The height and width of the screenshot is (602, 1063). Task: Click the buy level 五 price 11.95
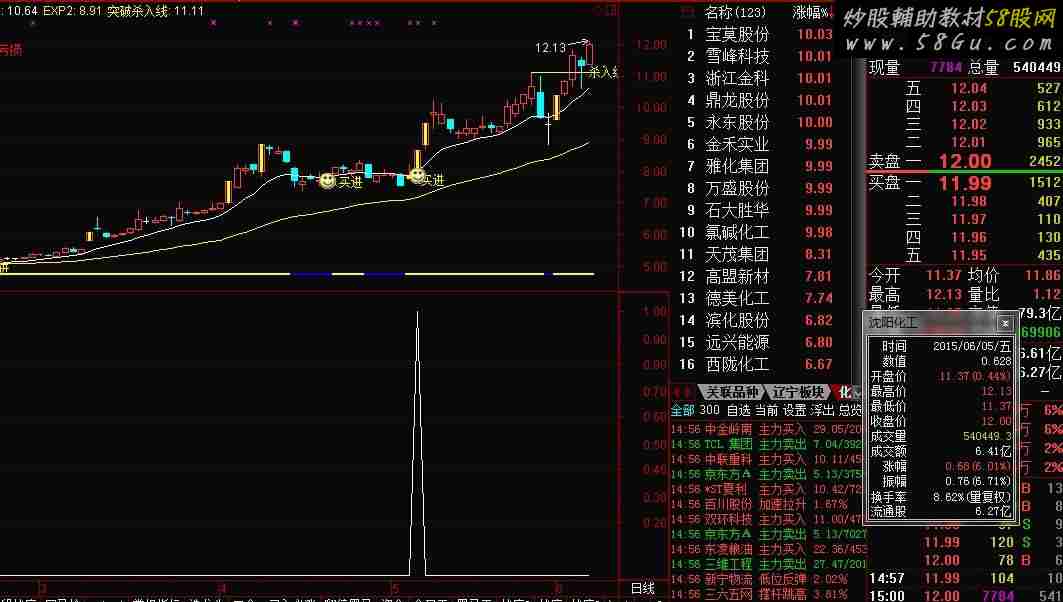click(969, 256)
